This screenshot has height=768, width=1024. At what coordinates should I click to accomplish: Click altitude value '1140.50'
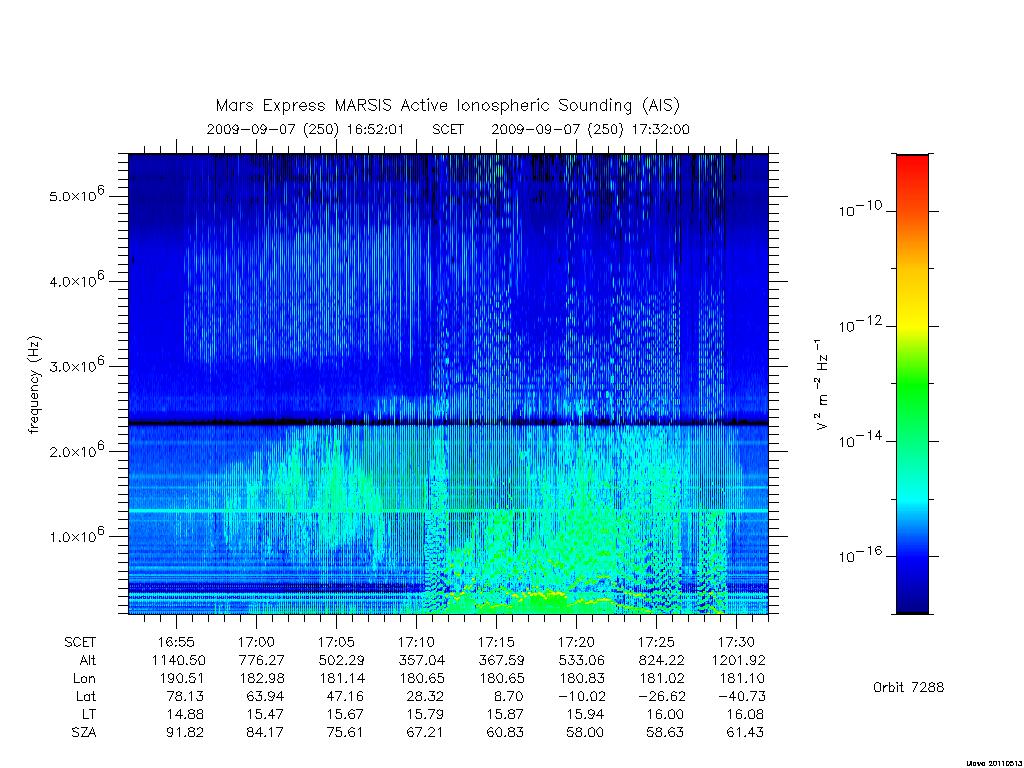click(x=178, y=660)
